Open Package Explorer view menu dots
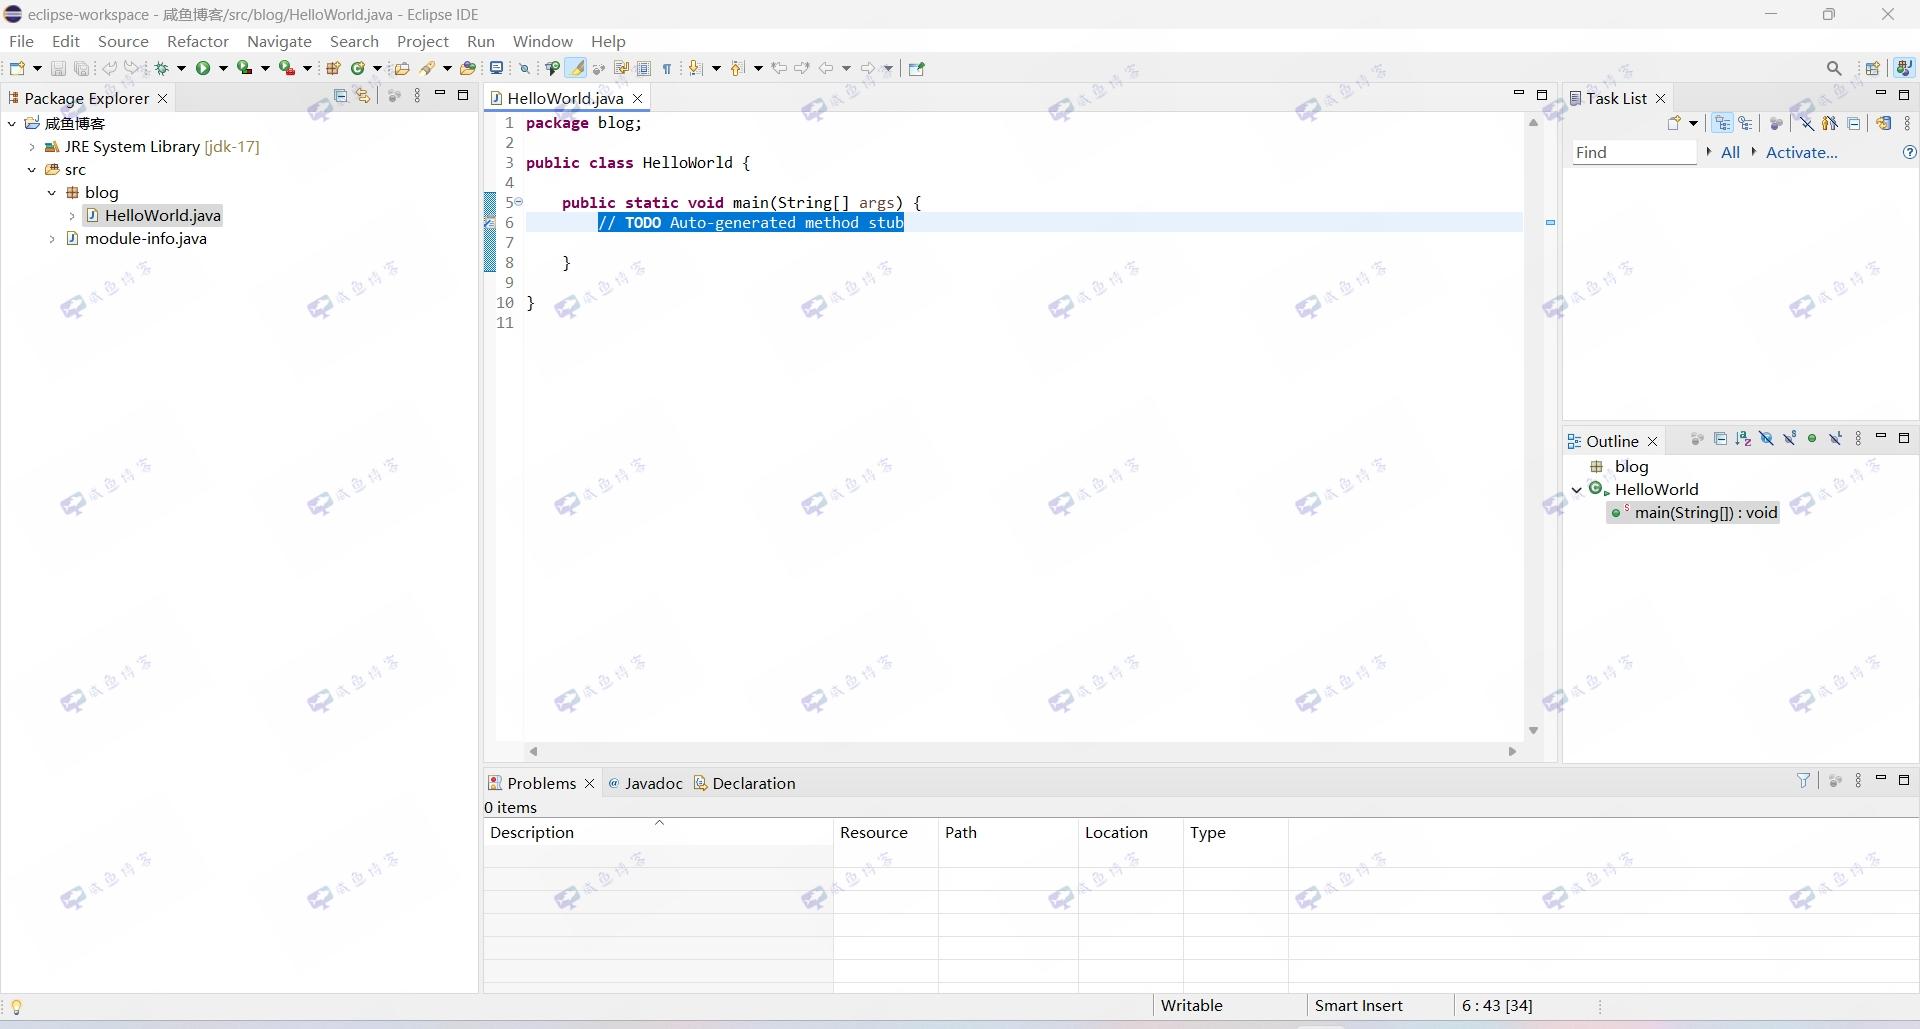Screen dimensions: 1920x1029 (x=417, y=96)
